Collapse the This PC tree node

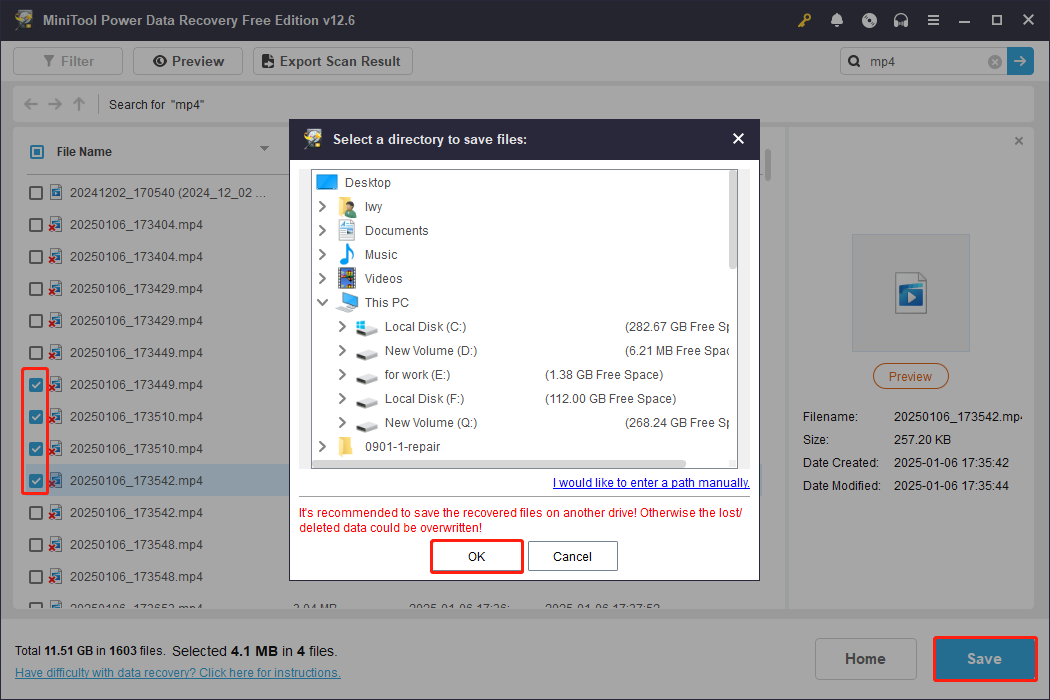tap(322, 302)
